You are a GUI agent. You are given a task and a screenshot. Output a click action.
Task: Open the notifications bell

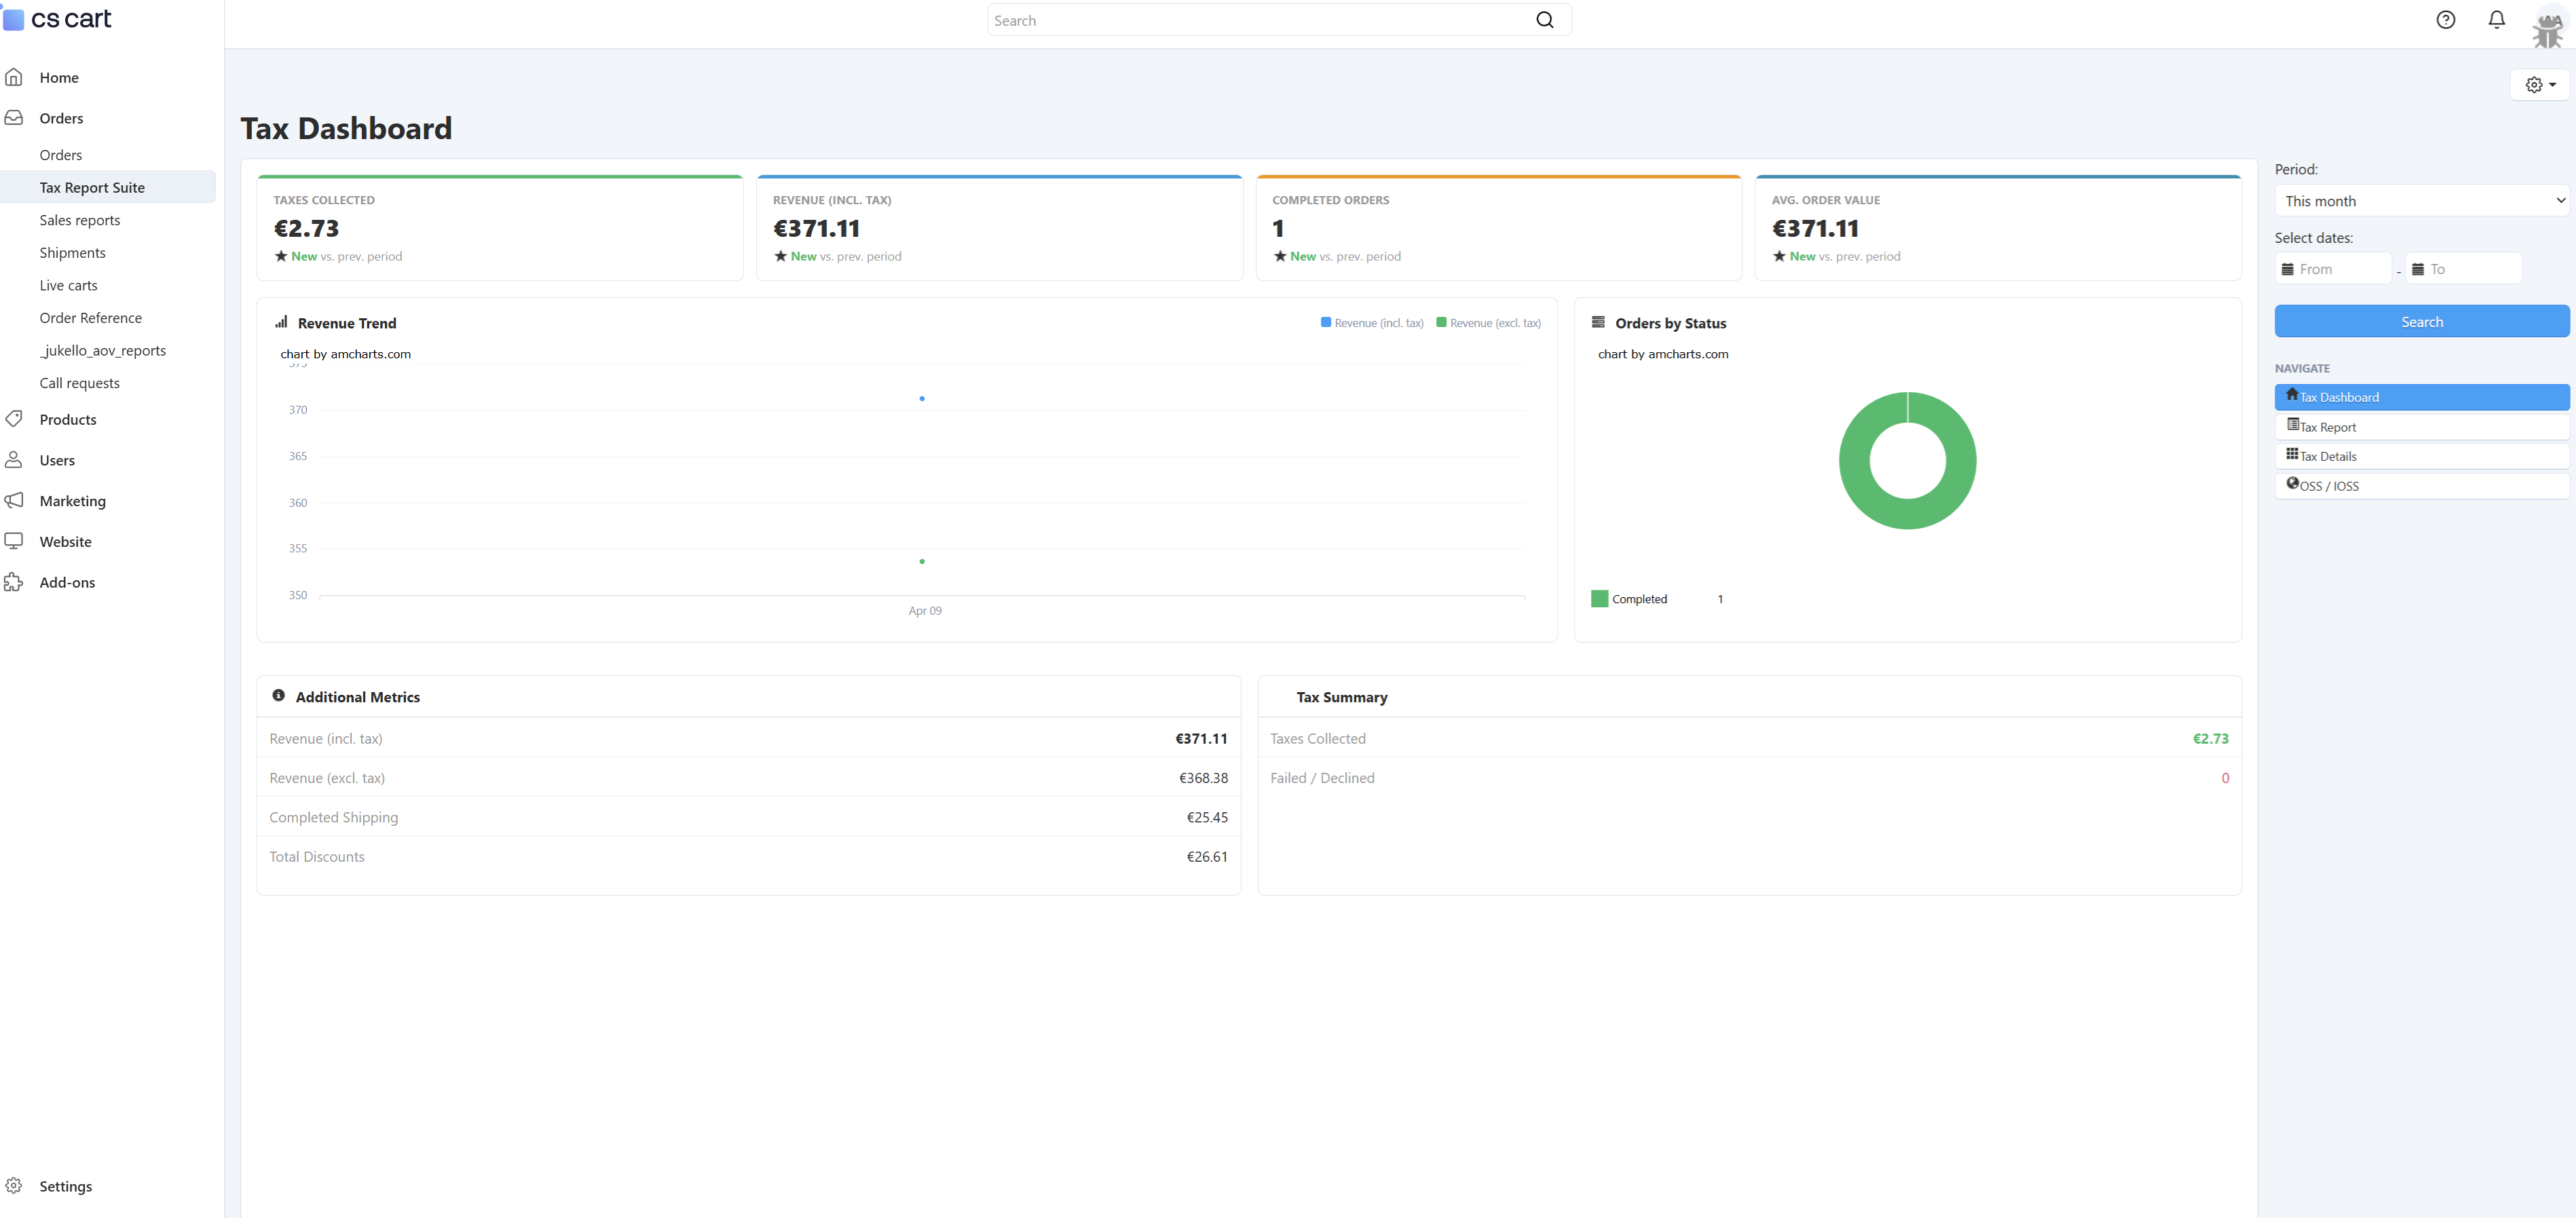click(2496, 20)
